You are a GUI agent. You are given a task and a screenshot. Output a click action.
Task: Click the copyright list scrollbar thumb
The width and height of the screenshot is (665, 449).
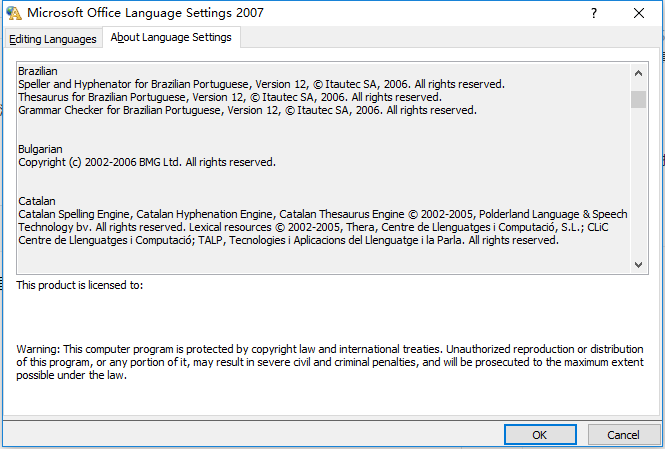click(638, 100)
